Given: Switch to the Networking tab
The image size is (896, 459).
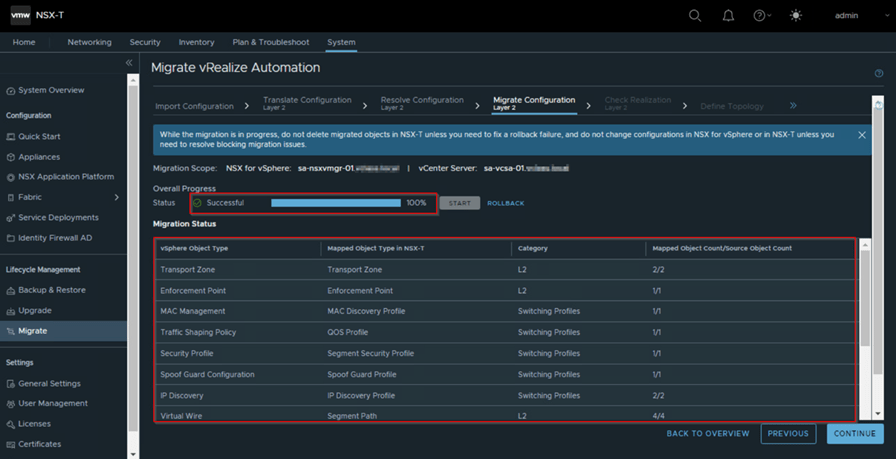Looking at the screenshot, I should 89,42.
